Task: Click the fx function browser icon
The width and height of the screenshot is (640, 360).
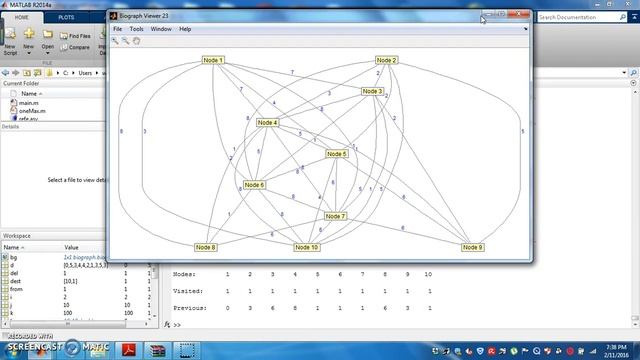Action: [167, 324]
